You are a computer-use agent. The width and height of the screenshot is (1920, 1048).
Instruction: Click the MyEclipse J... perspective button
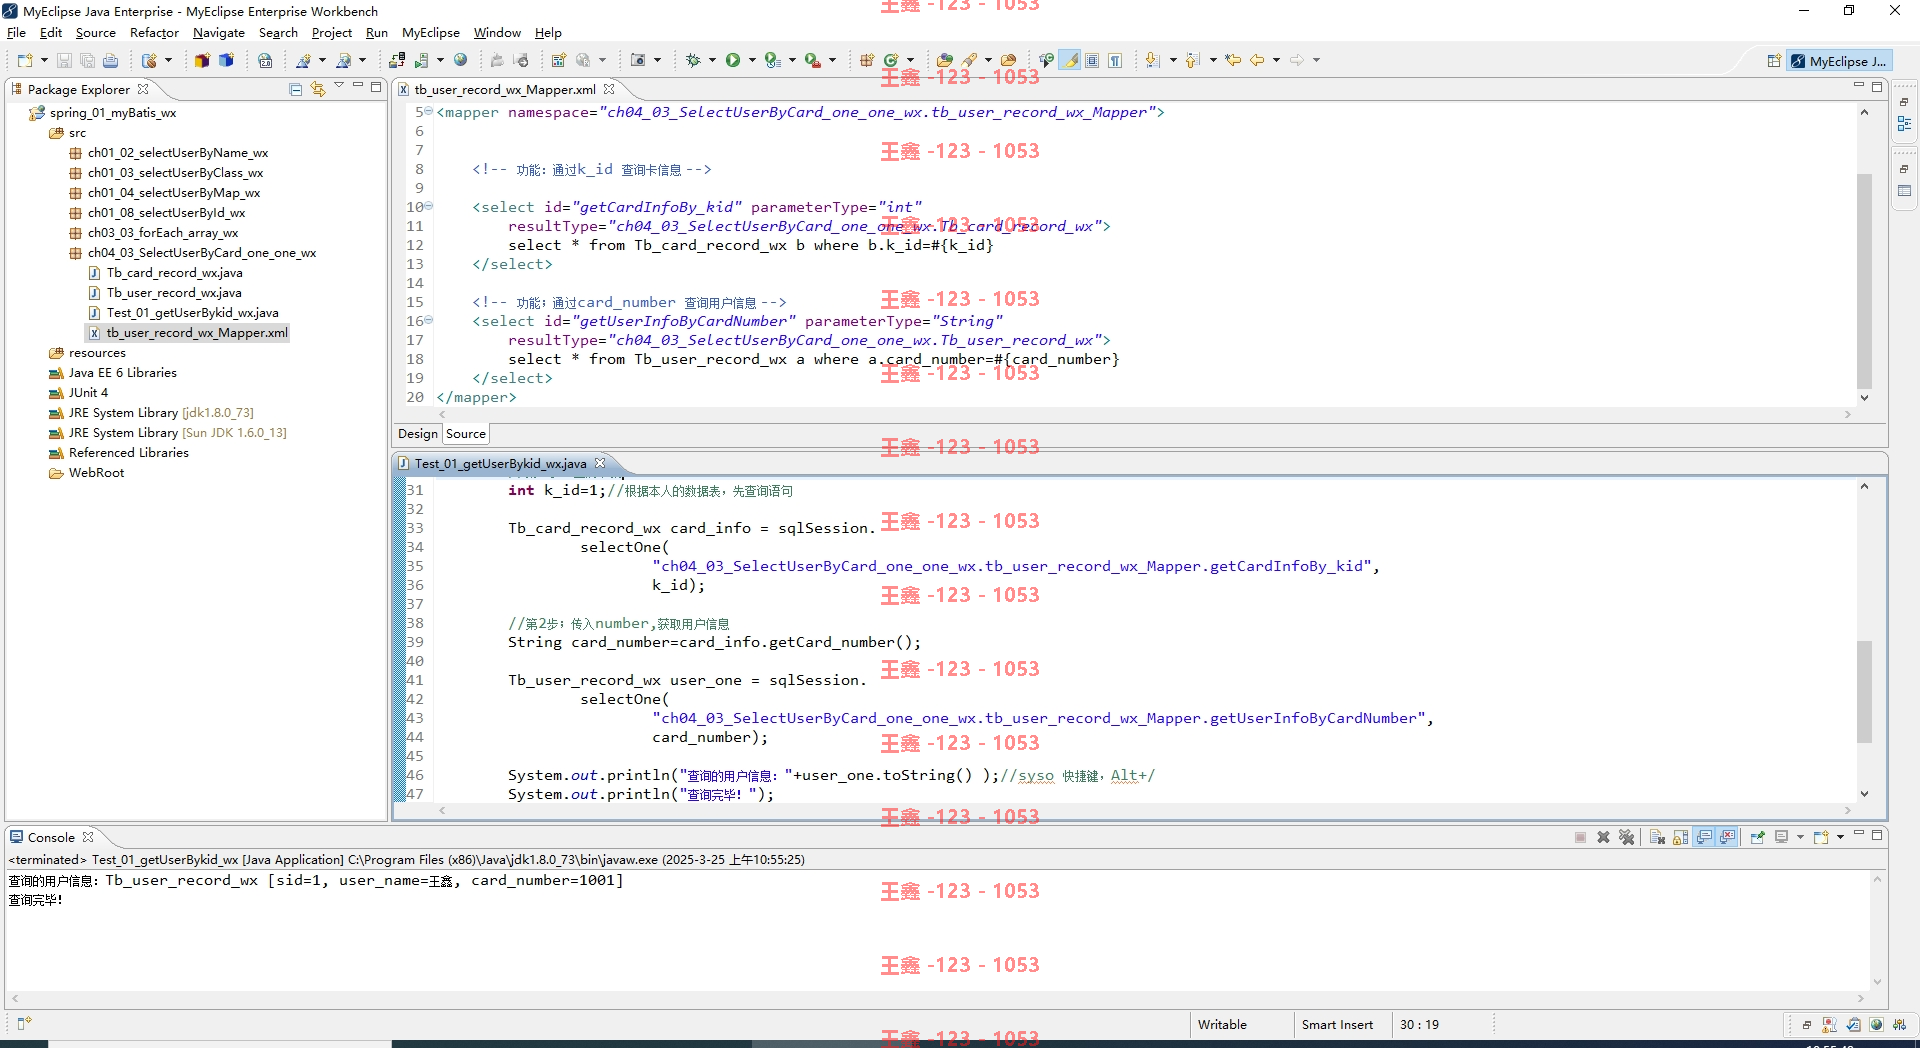click(1838, 61)
